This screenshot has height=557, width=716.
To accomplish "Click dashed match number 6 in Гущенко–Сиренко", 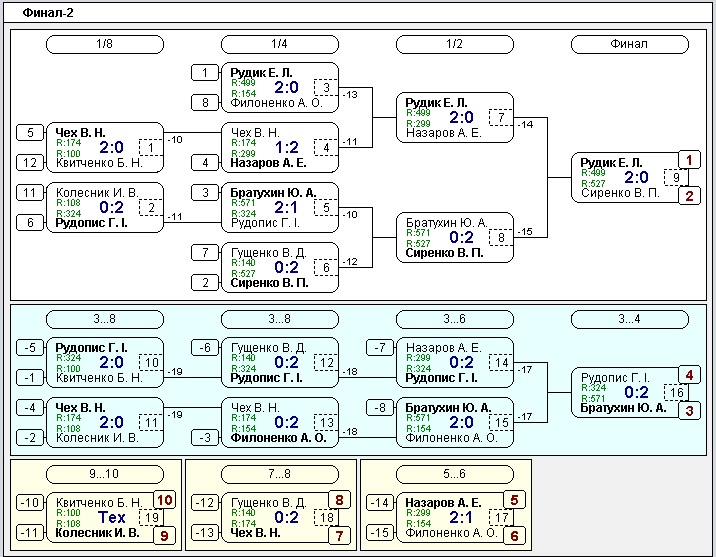I will pyautogui.click(x=326, y=268).
